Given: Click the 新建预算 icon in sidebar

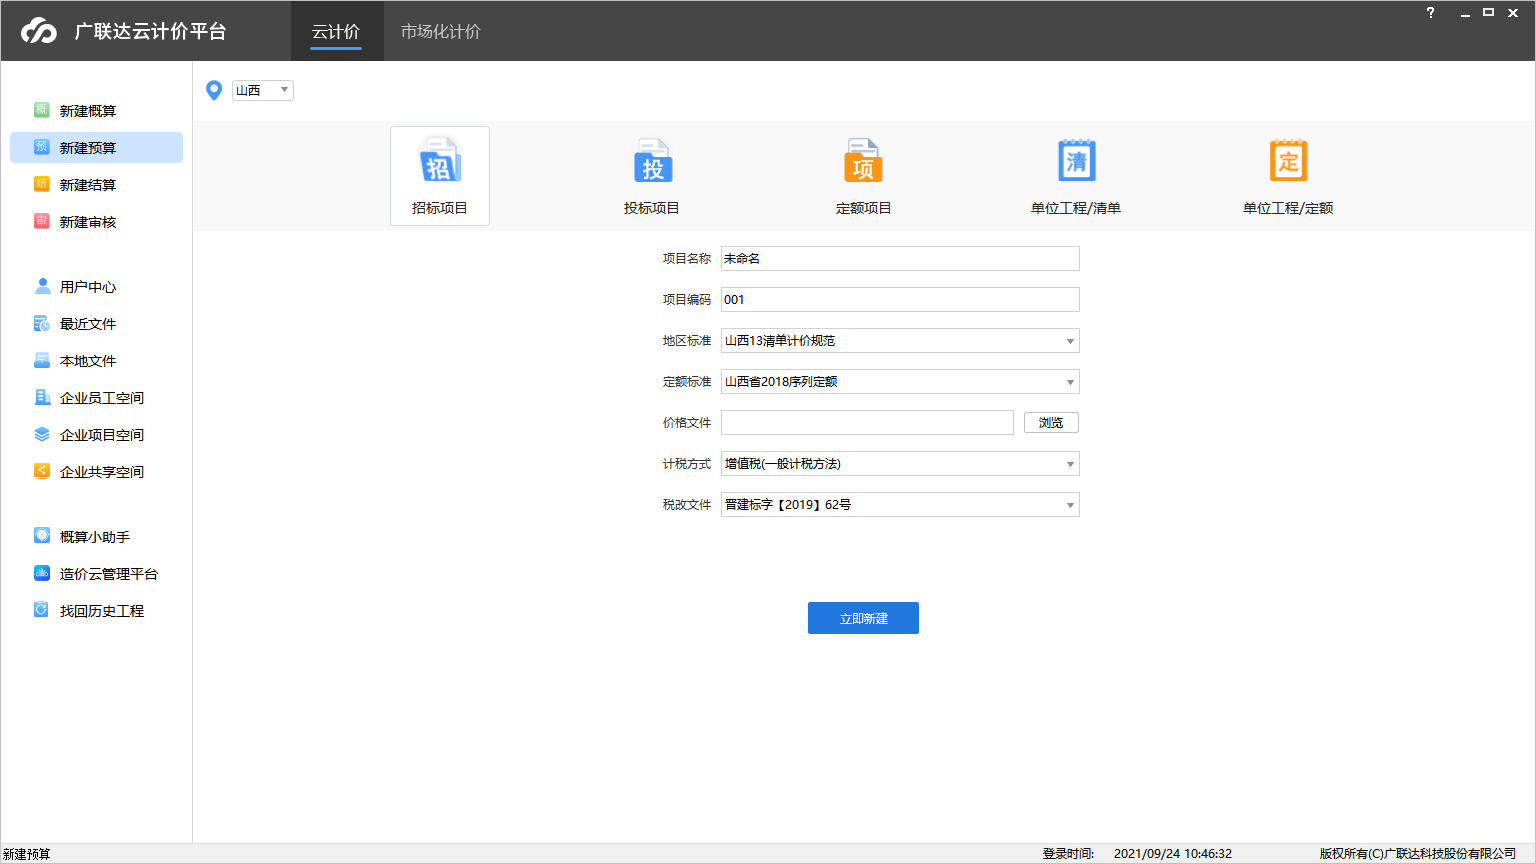Looking at the screenshot, I should pyautogui.click(x=42, y=147).
